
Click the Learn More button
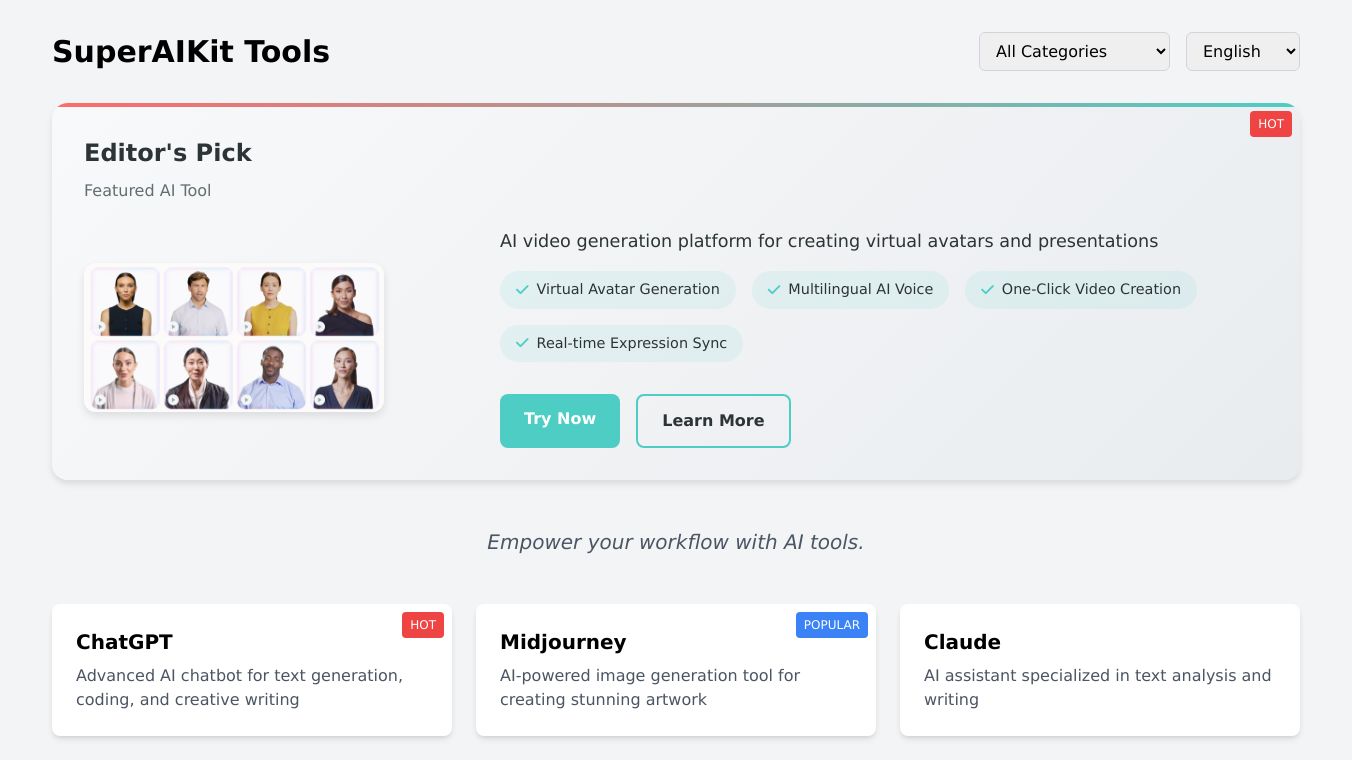pos(713,421)
